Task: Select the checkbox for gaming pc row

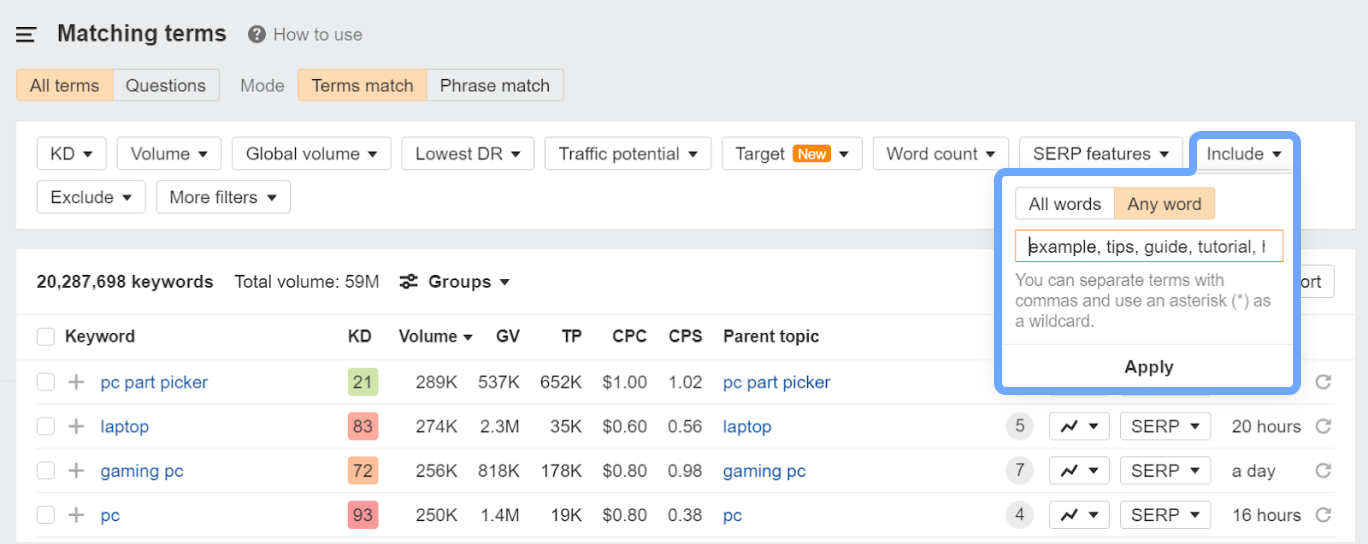Action: (x=46, y=471)
